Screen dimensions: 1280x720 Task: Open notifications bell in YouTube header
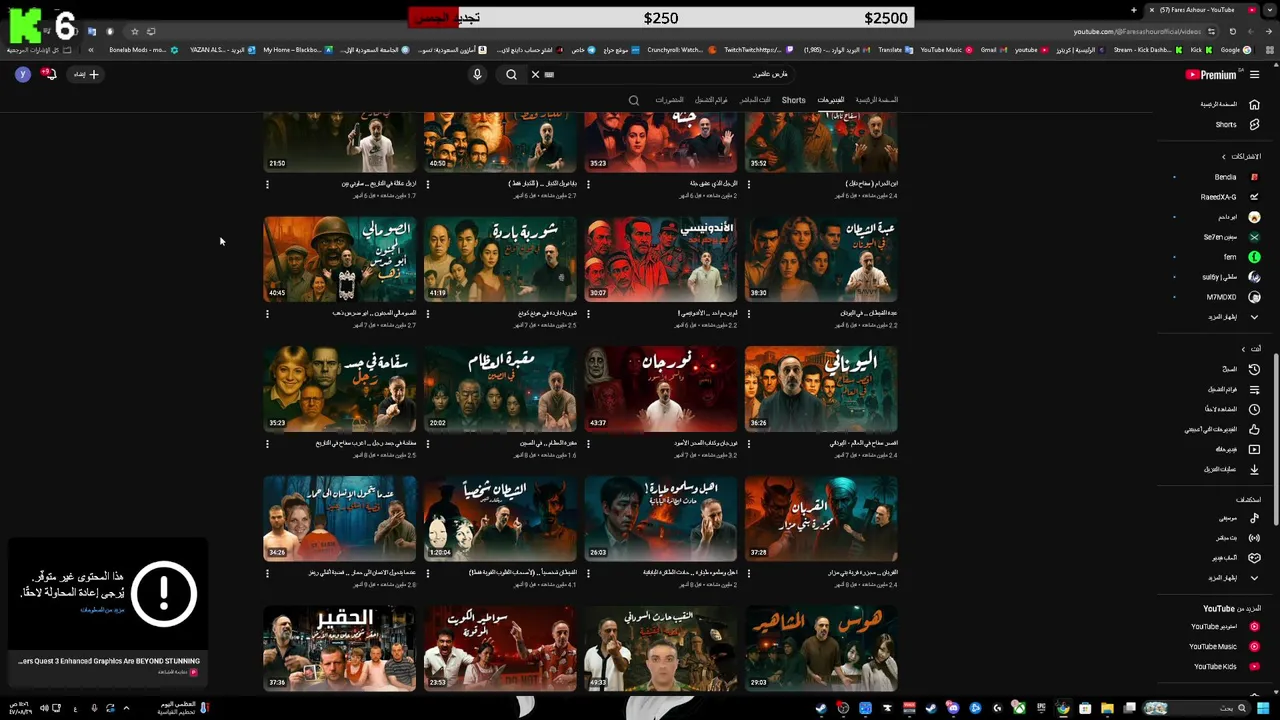48,74
